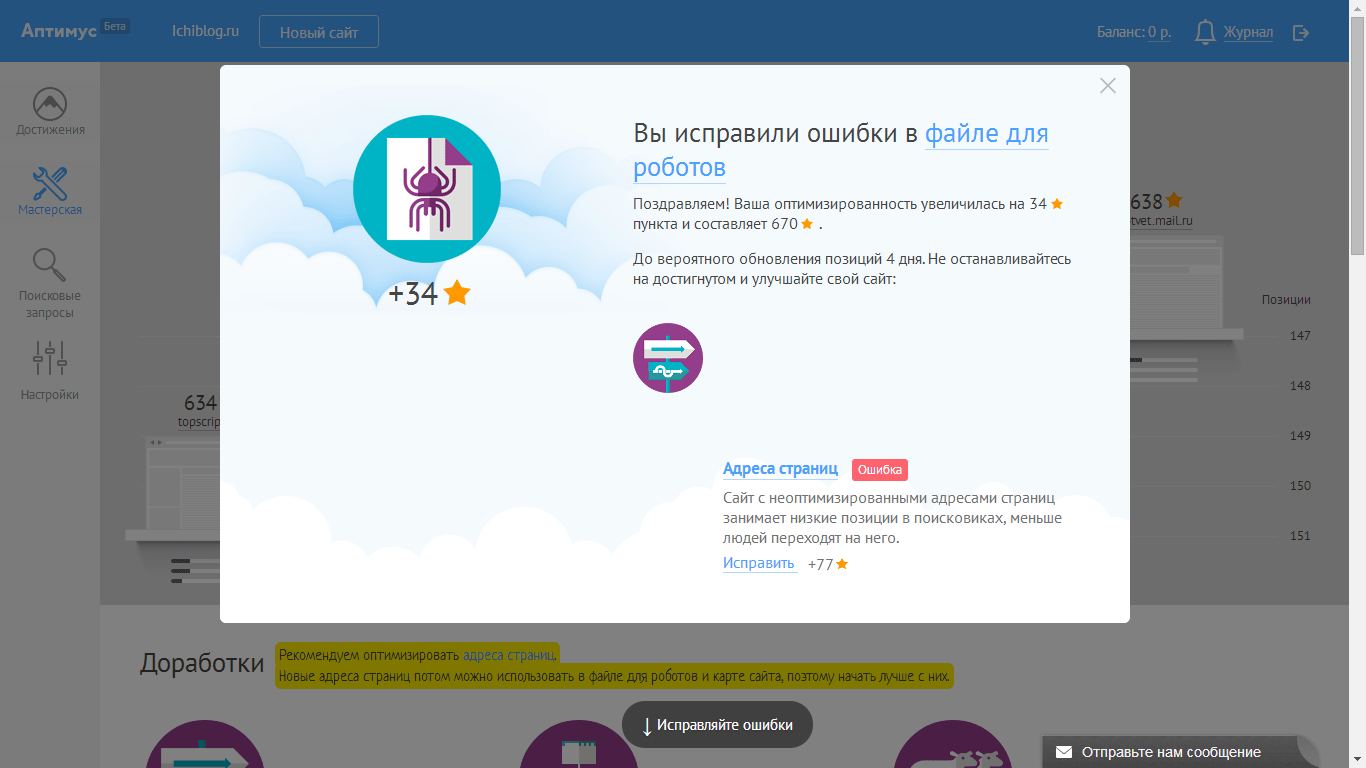
Task: Click position value 147 on the chart axis
Action: coord(1300,336)
